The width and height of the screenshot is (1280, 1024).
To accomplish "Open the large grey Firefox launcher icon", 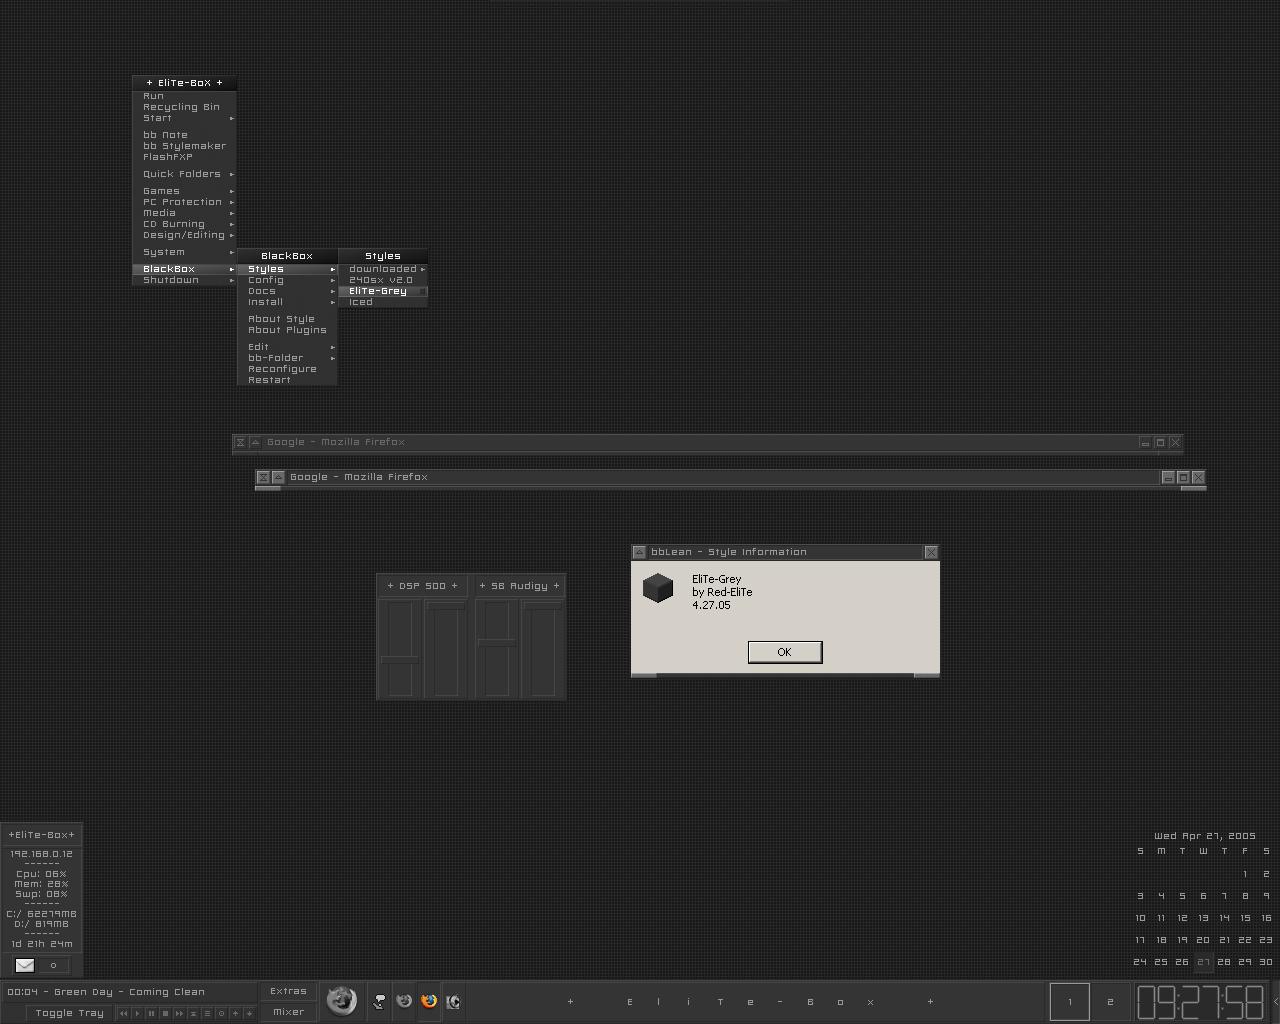I will (x=341, y=1000).
